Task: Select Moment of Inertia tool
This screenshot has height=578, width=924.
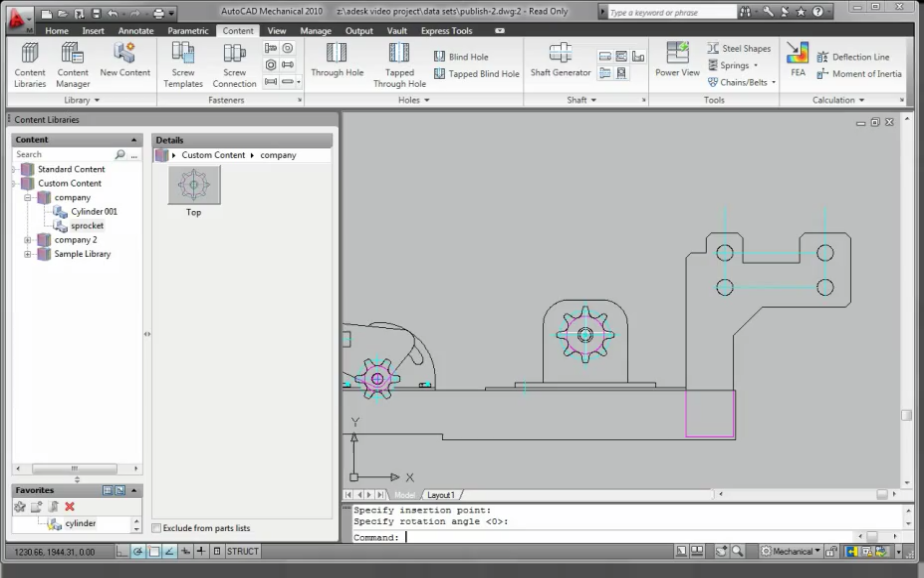Action: [x=859, y=74]
